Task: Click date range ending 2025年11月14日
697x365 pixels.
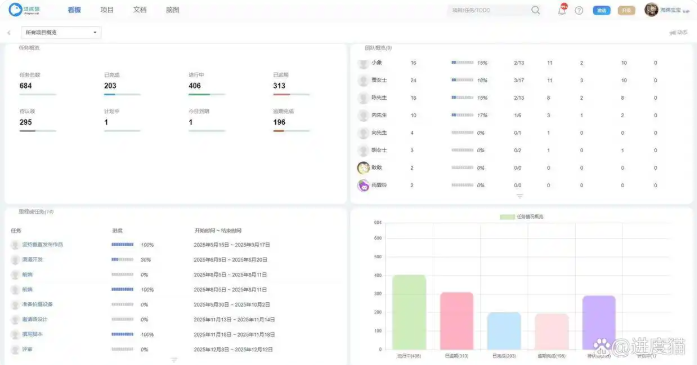Action: pos(234,320)
